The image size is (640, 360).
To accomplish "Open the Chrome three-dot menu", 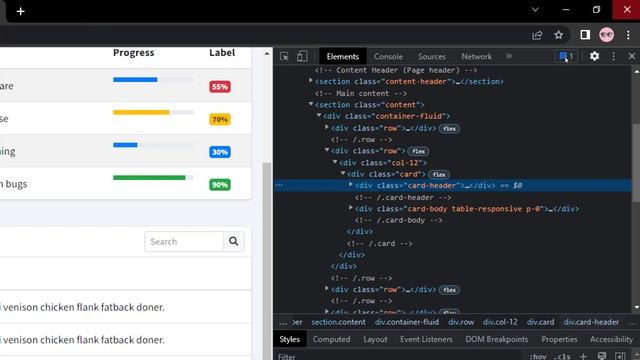I will 628,35.
